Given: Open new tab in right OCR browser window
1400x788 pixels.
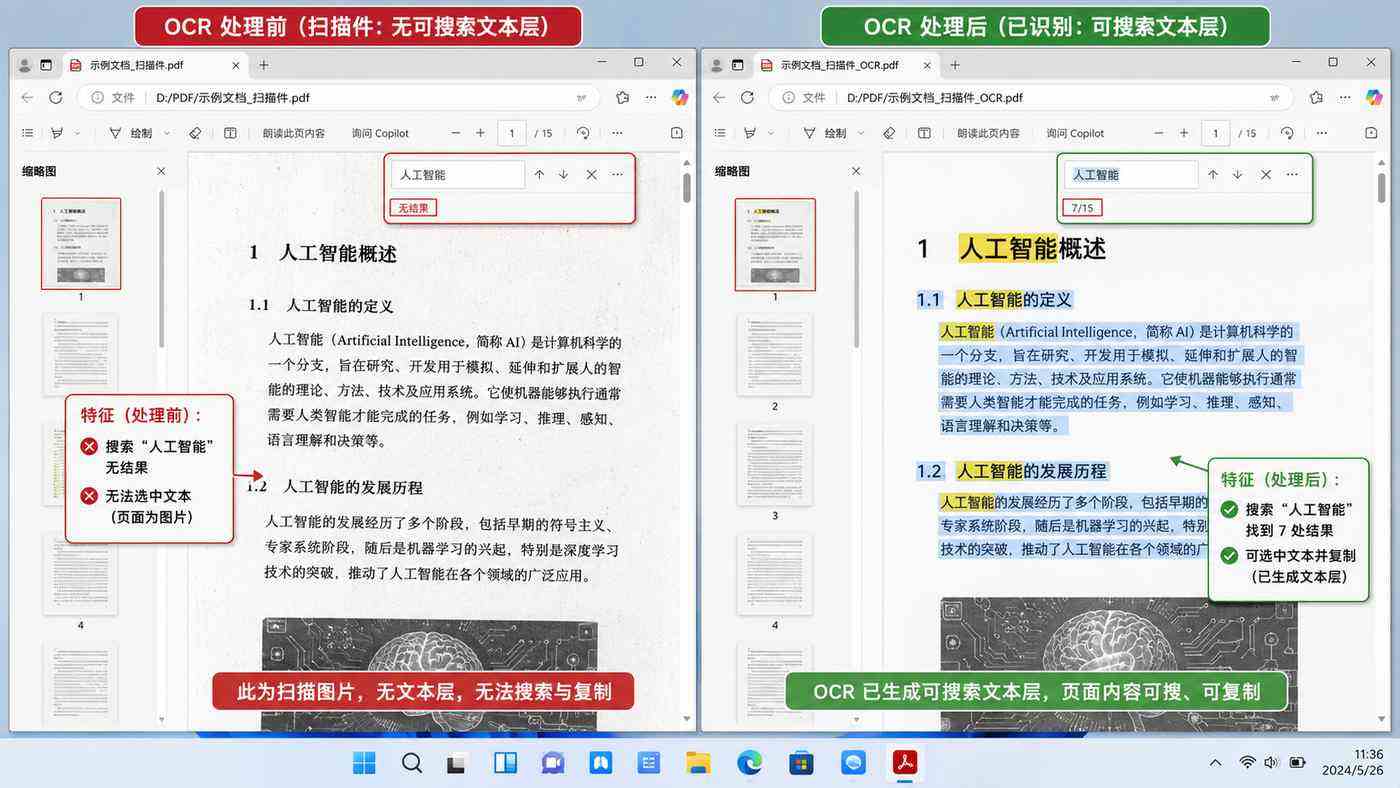Looking at the screenshot, I should (x=955, y=65).
